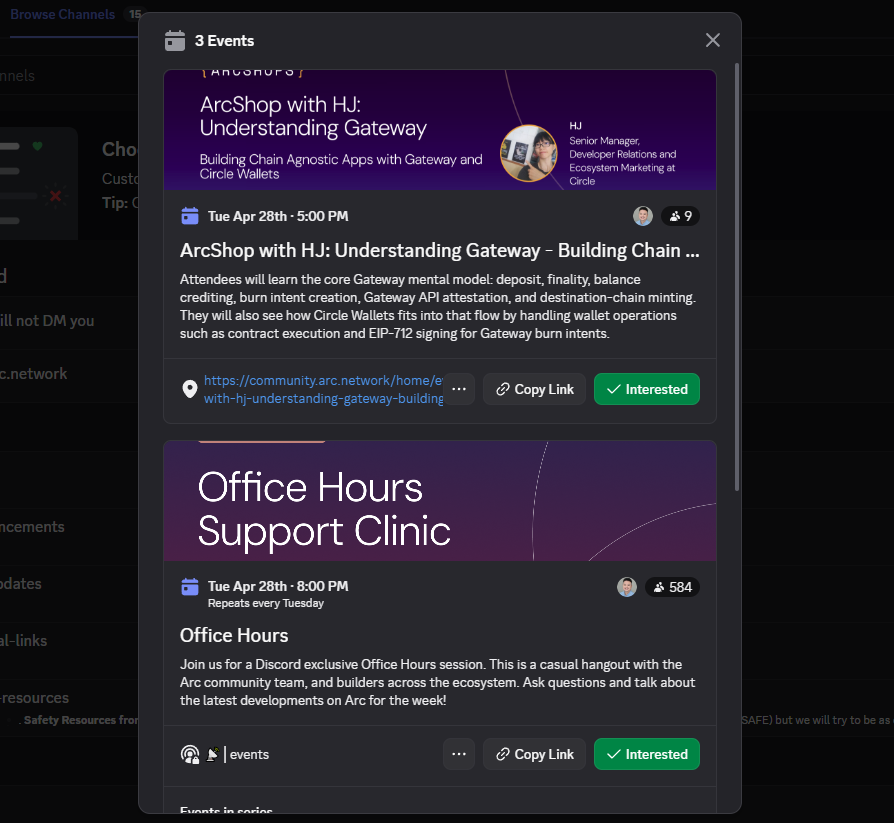894x823 pixels.
Task: Open the ArcShop with HJ event title
Action: pos(440,250)
